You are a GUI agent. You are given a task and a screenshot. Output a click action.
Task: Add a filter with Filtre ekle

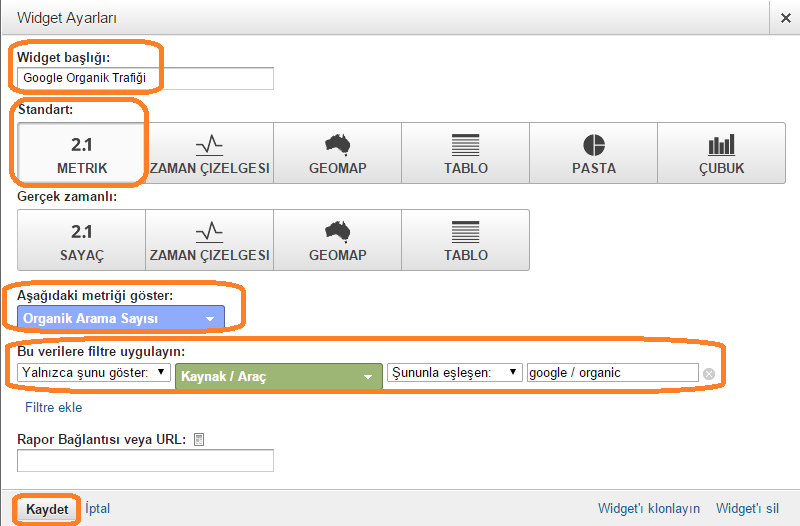(x=54, y=407)
